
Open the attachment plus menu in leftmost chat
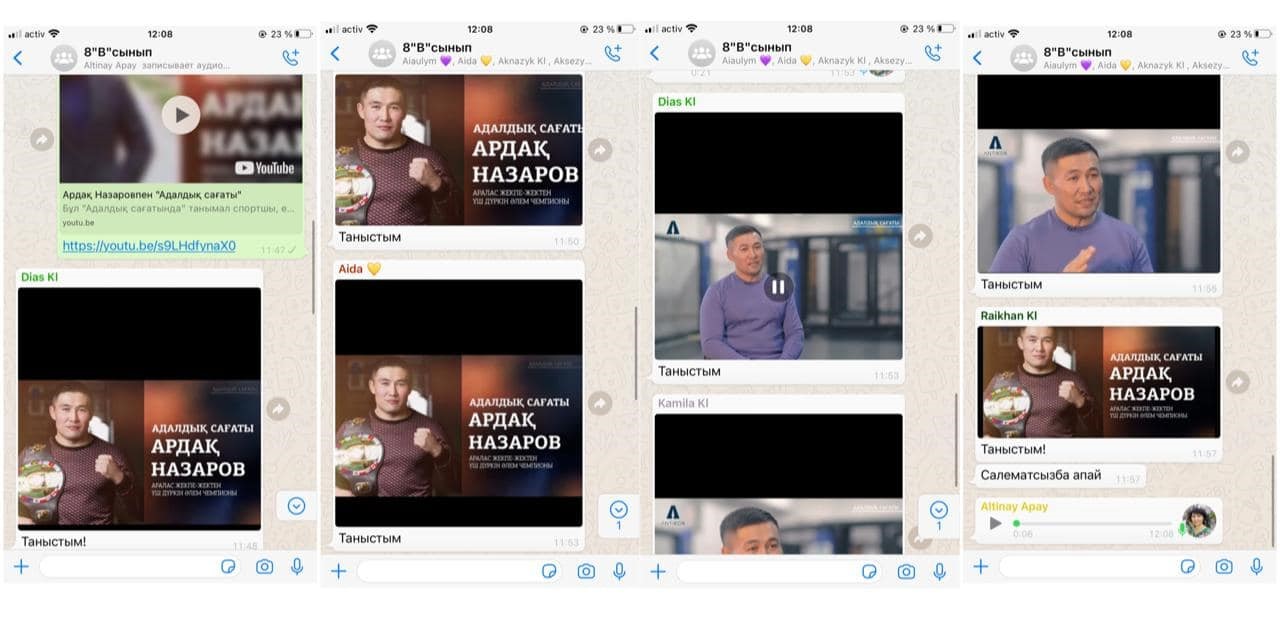(x=20, y=567)
